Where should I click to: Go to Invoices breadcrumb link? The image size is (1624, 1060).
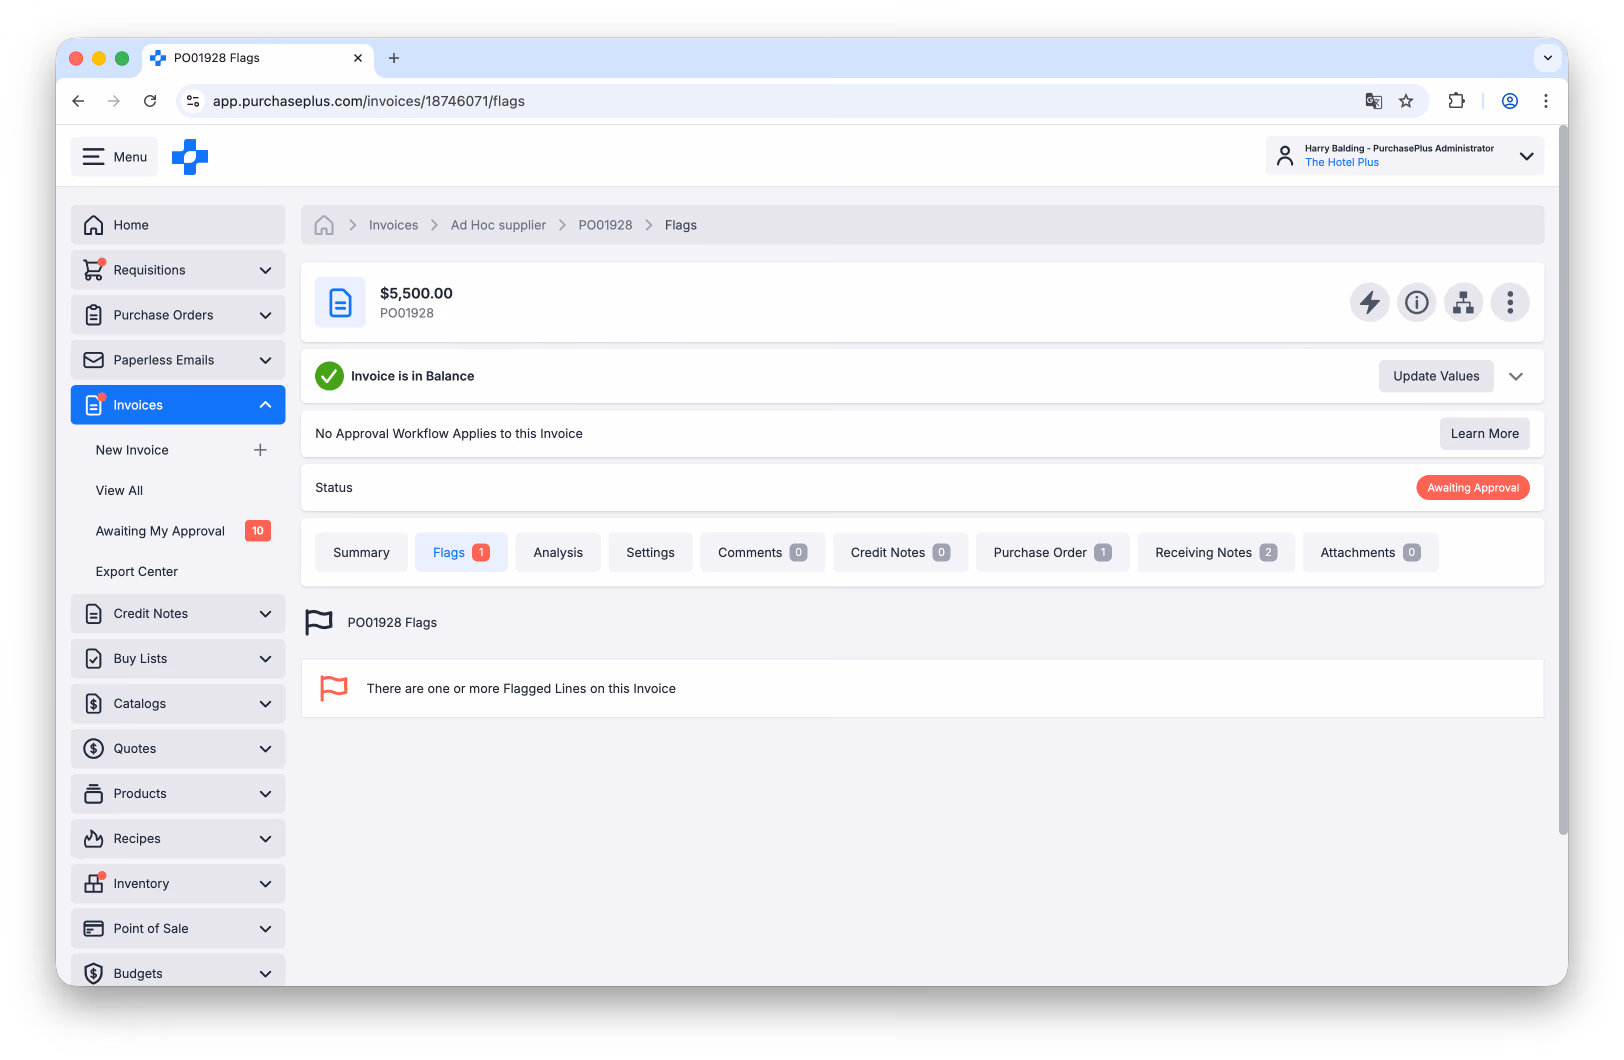click(393, 225)
